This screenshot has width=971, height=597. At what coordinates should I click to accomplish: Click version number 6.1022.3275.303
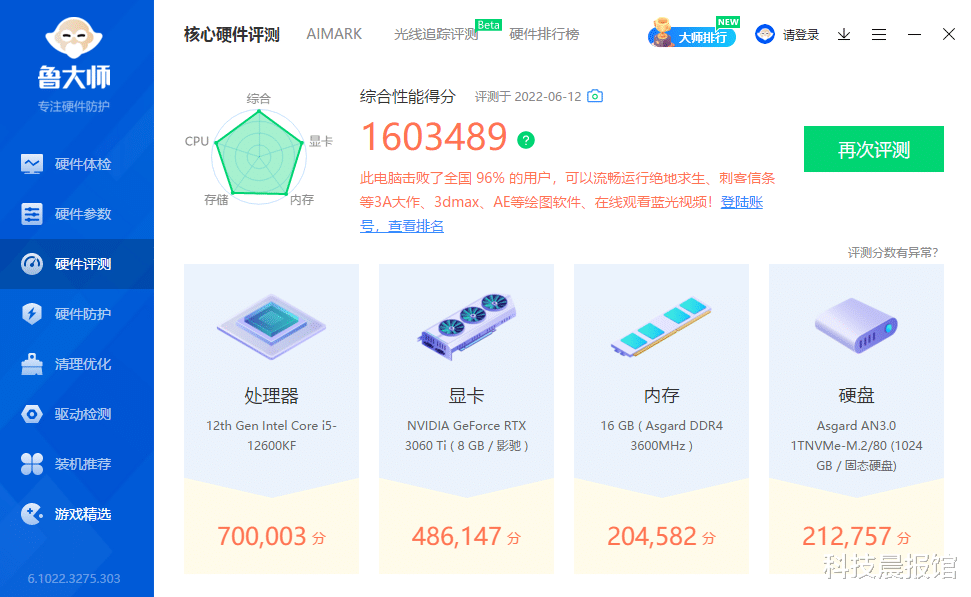(x=74, y=578)
